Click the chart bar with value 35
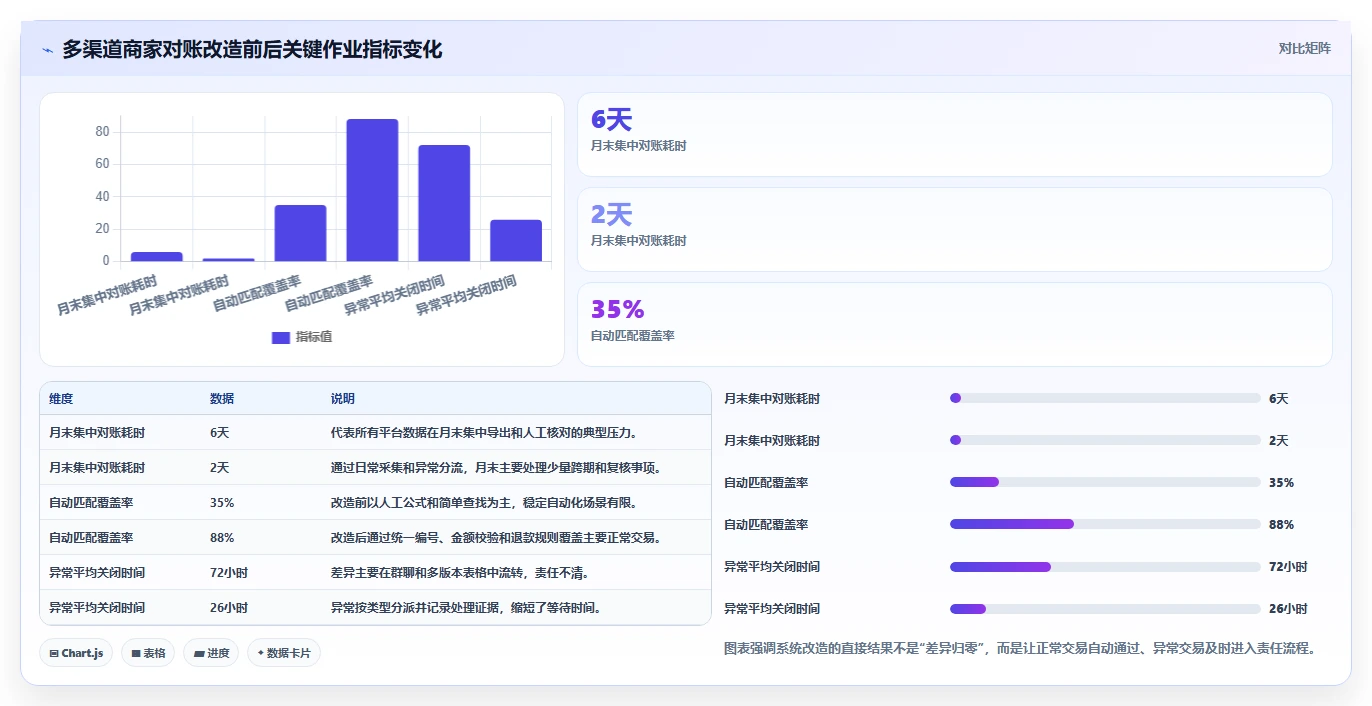Screen dimensions: 1372x706 [300, 233]
